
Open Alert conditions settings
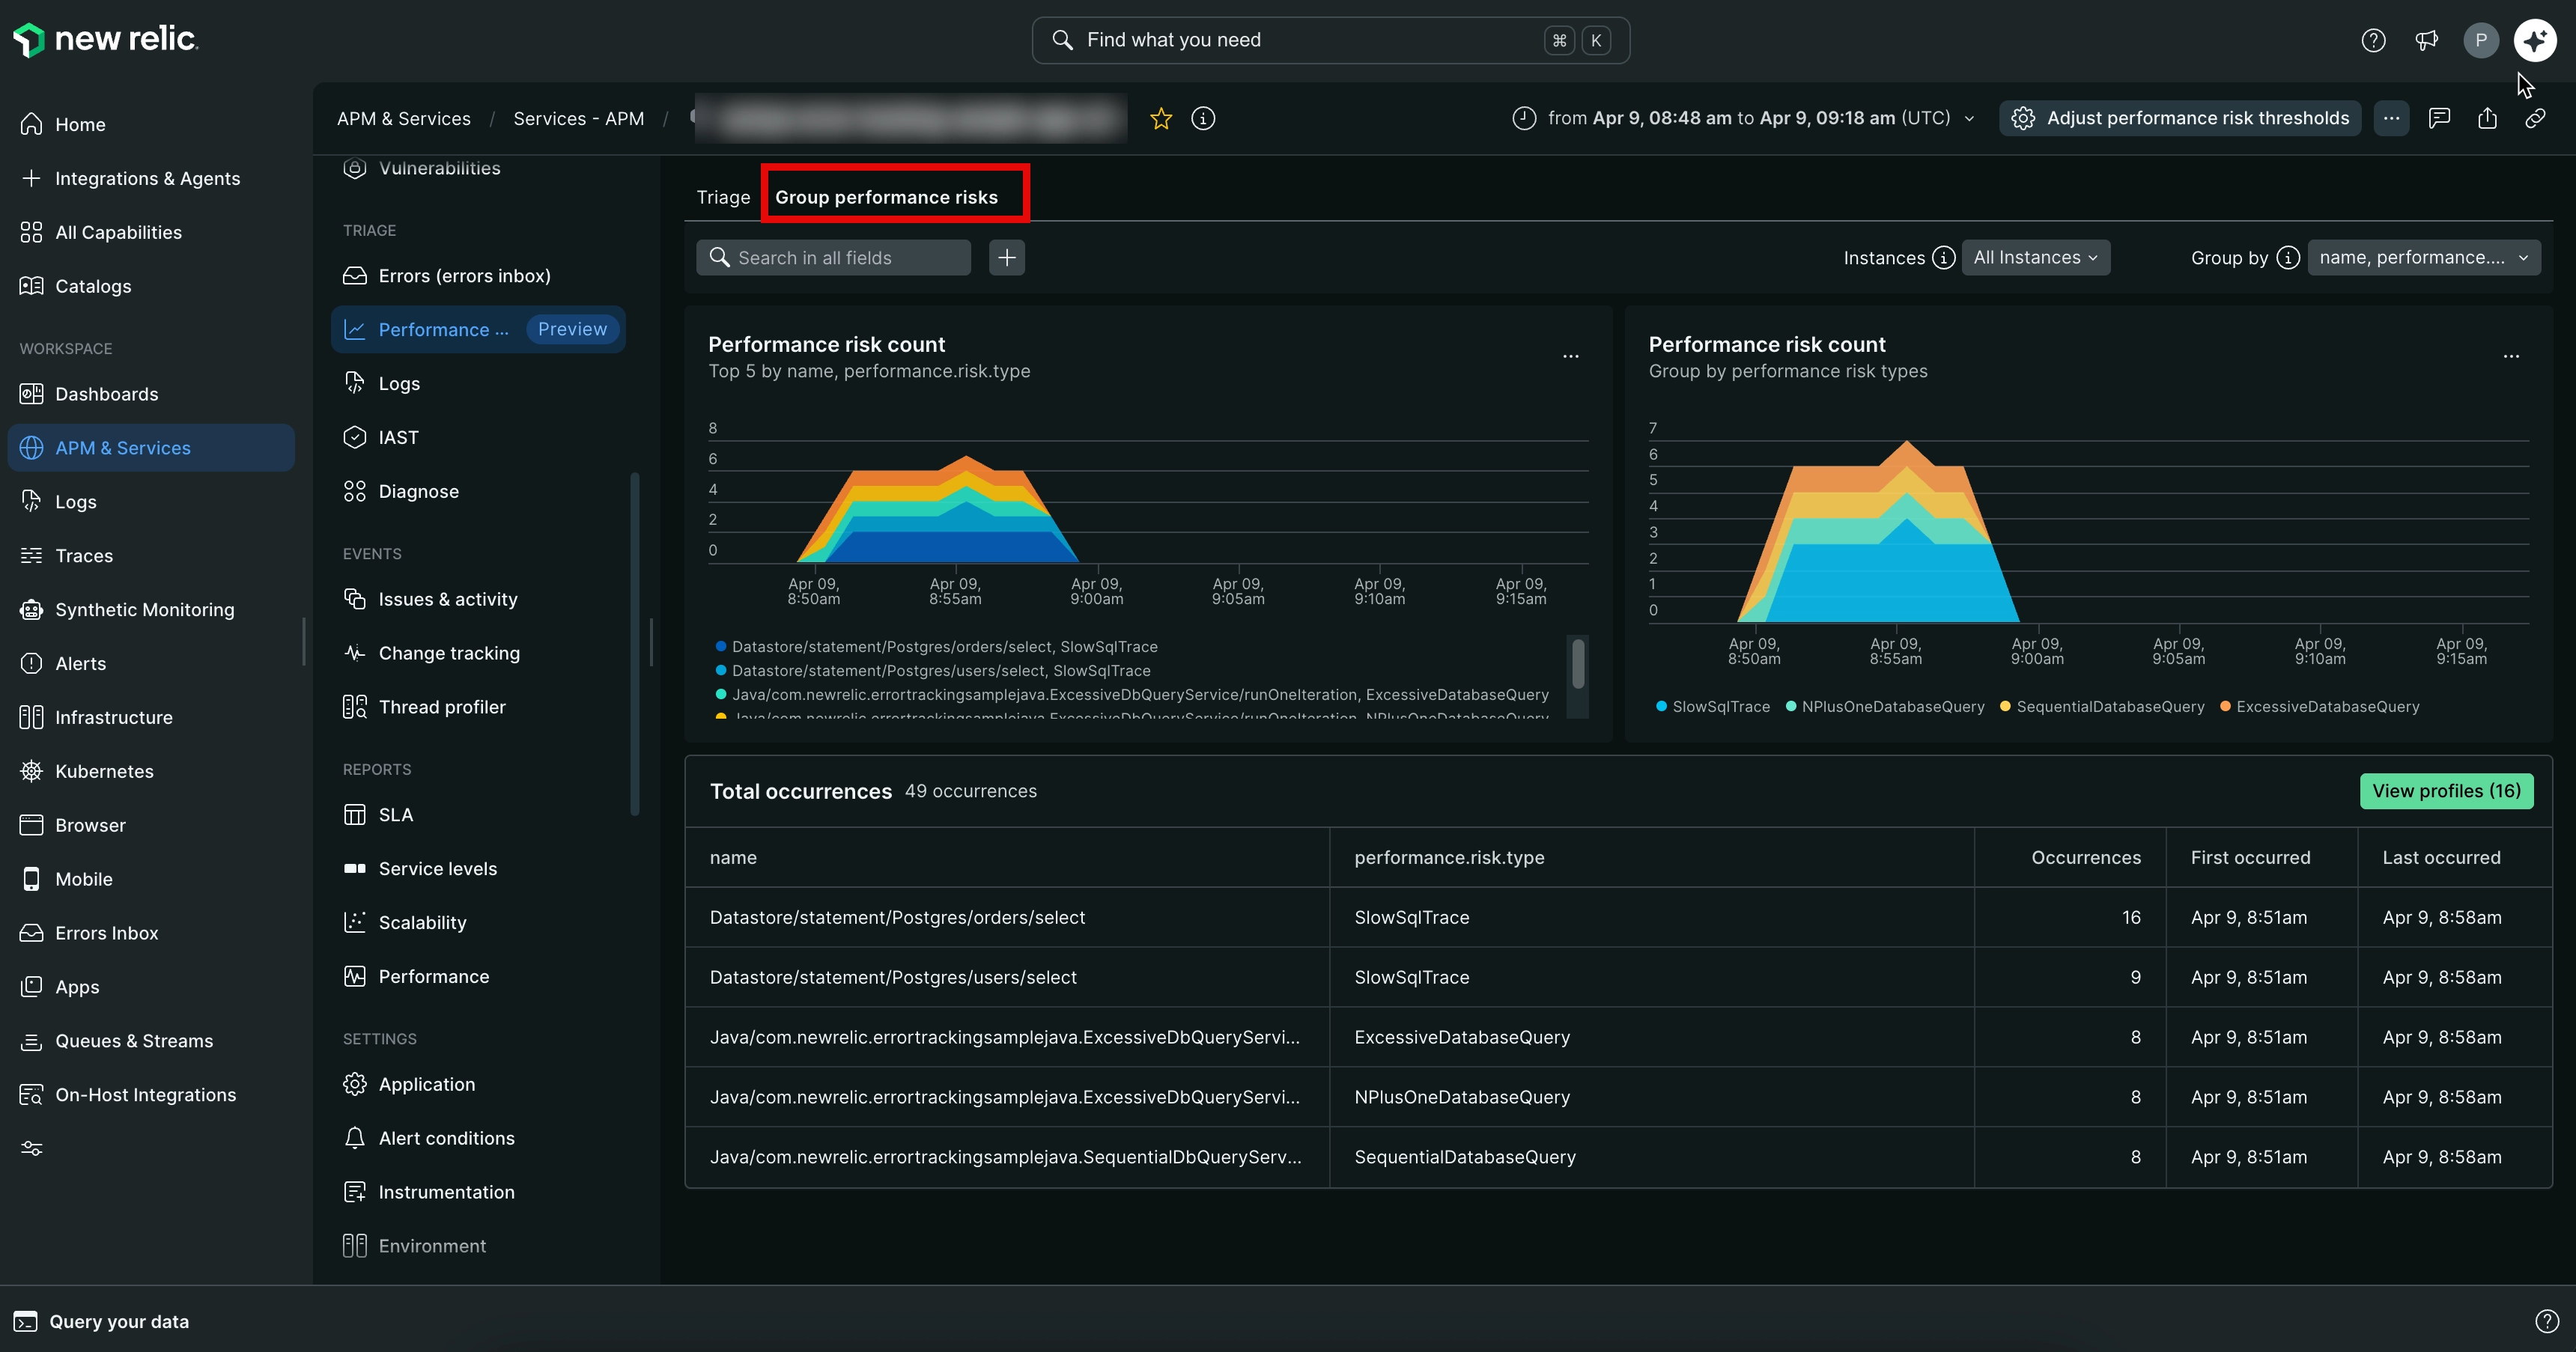pos(478,1138)
